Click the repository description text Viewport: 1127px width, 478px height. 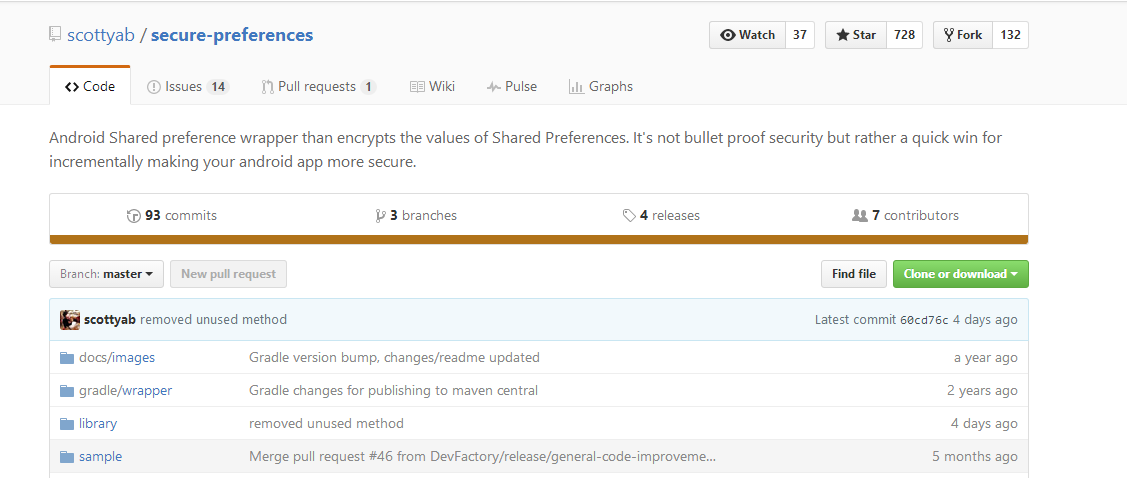pos(525,150)
